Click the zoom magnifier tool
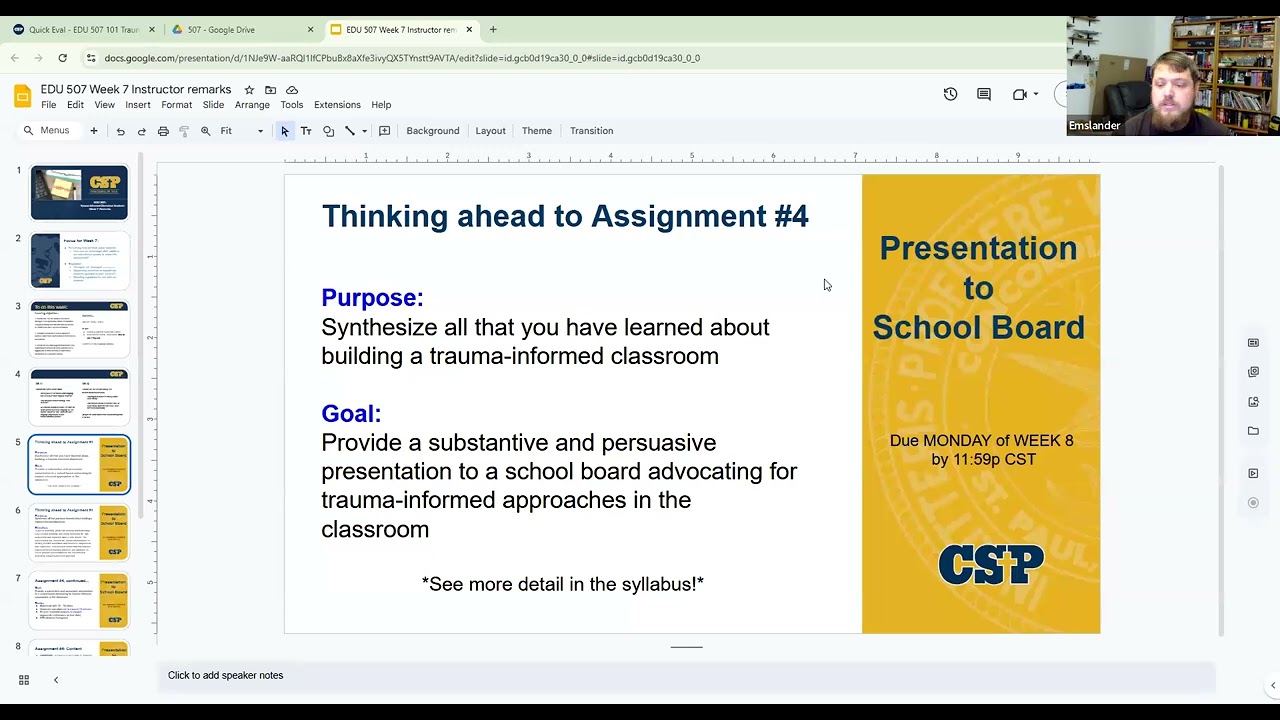Viewport: 1280px width, 720px height. coord(205,131)
